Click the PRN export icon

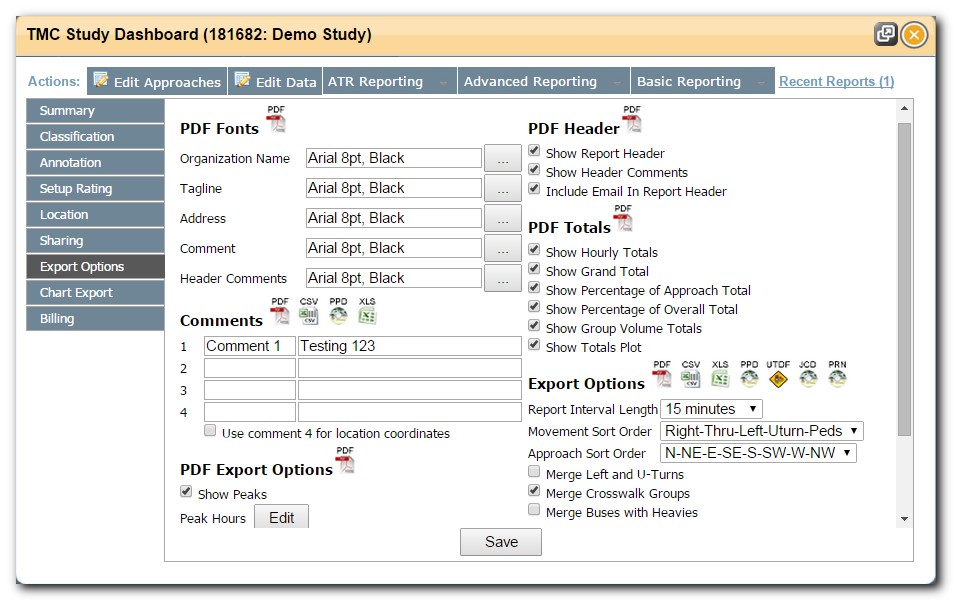tap(836, 378)
